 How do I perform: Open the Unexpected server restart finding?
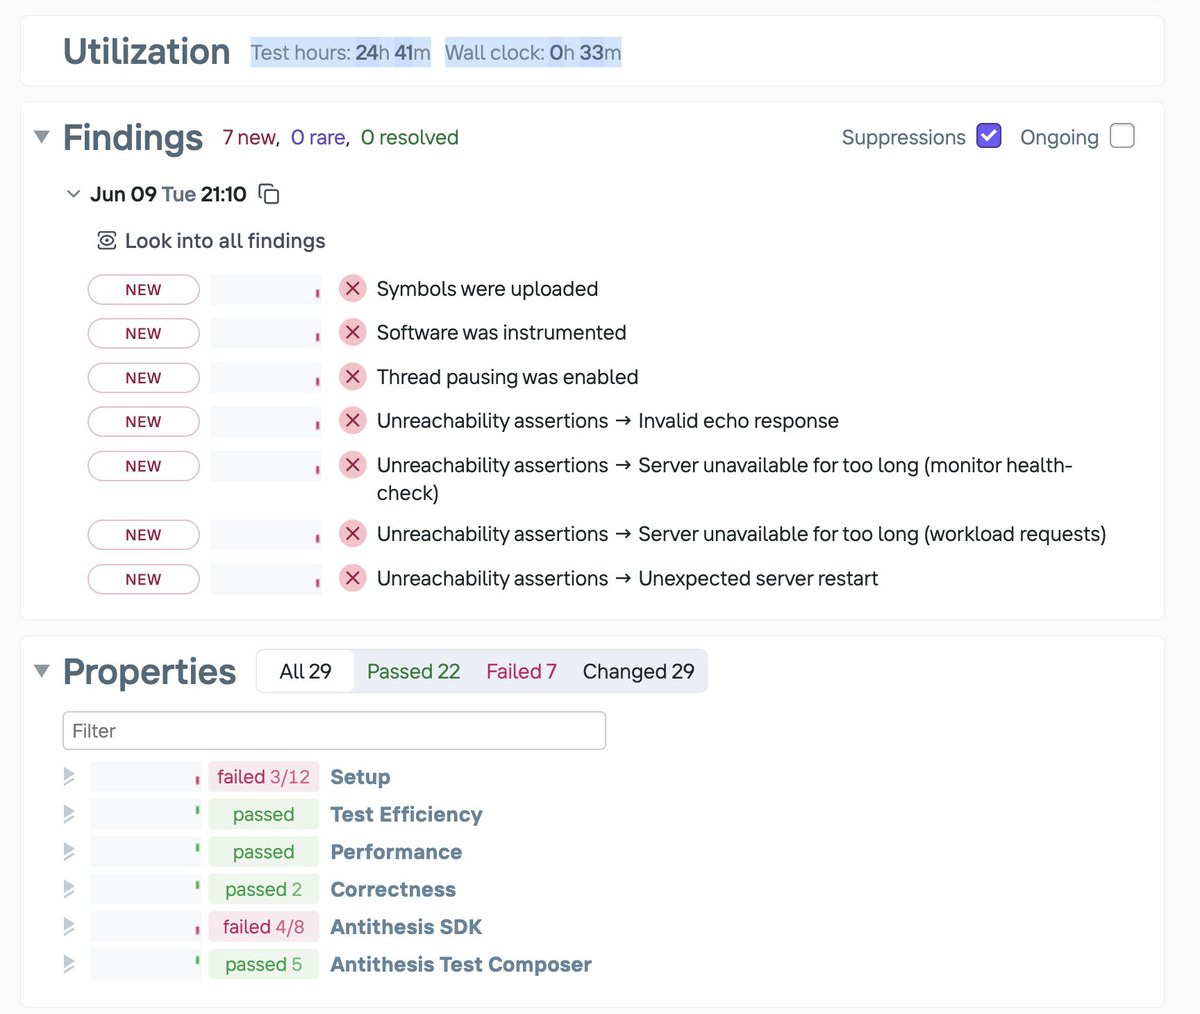tap(627, 578)
